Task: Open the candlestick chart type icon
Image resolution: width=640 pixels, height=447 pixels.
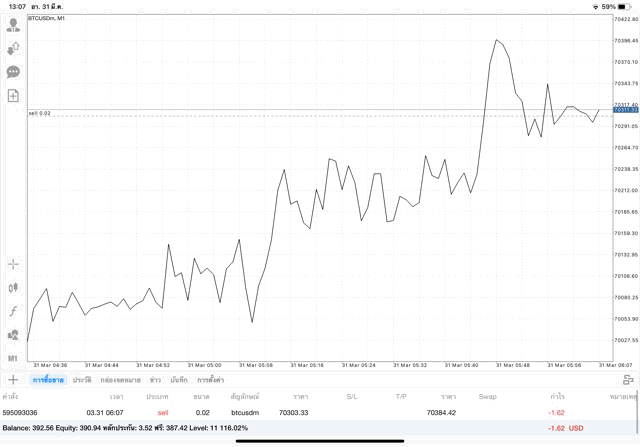Action: click(x=13, y=288)
